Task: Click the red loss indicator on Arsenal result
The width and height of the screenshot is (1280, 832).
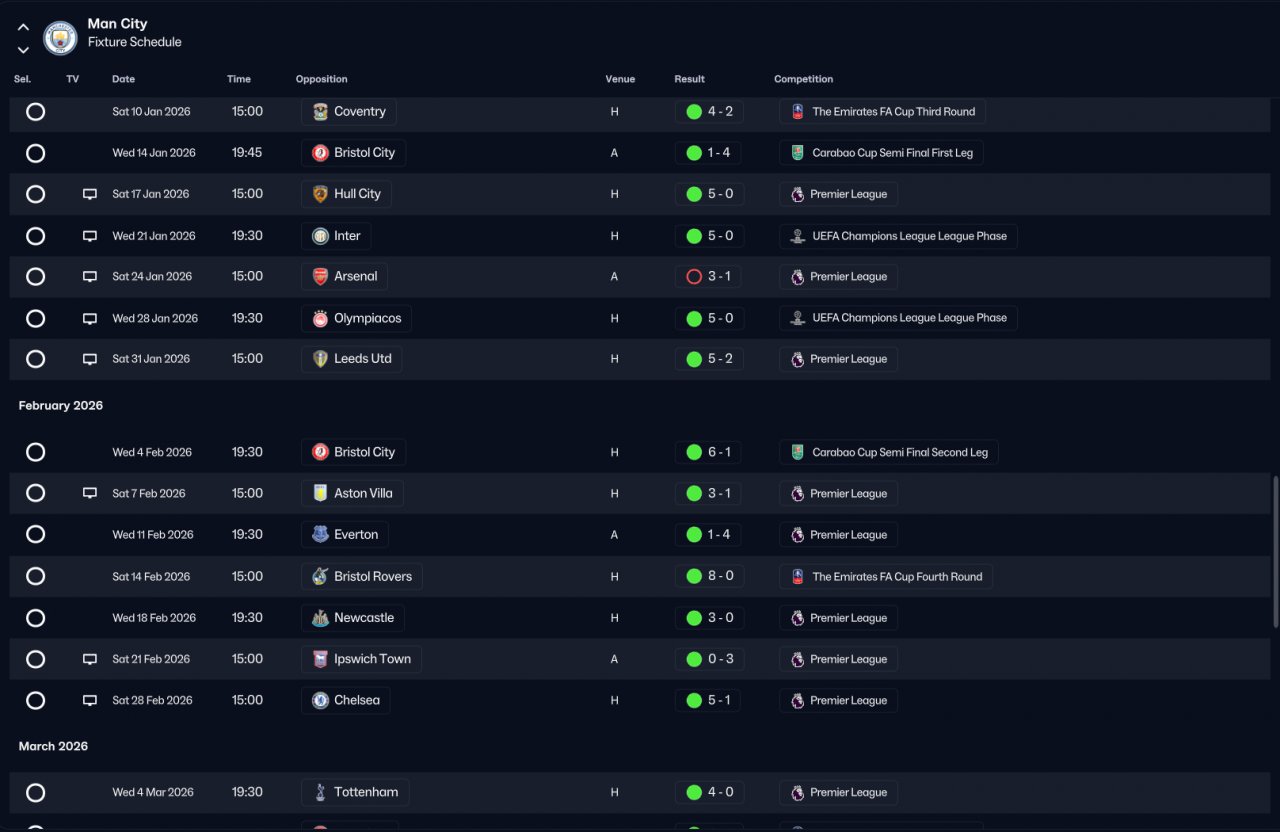Action: tap(694, 277)
